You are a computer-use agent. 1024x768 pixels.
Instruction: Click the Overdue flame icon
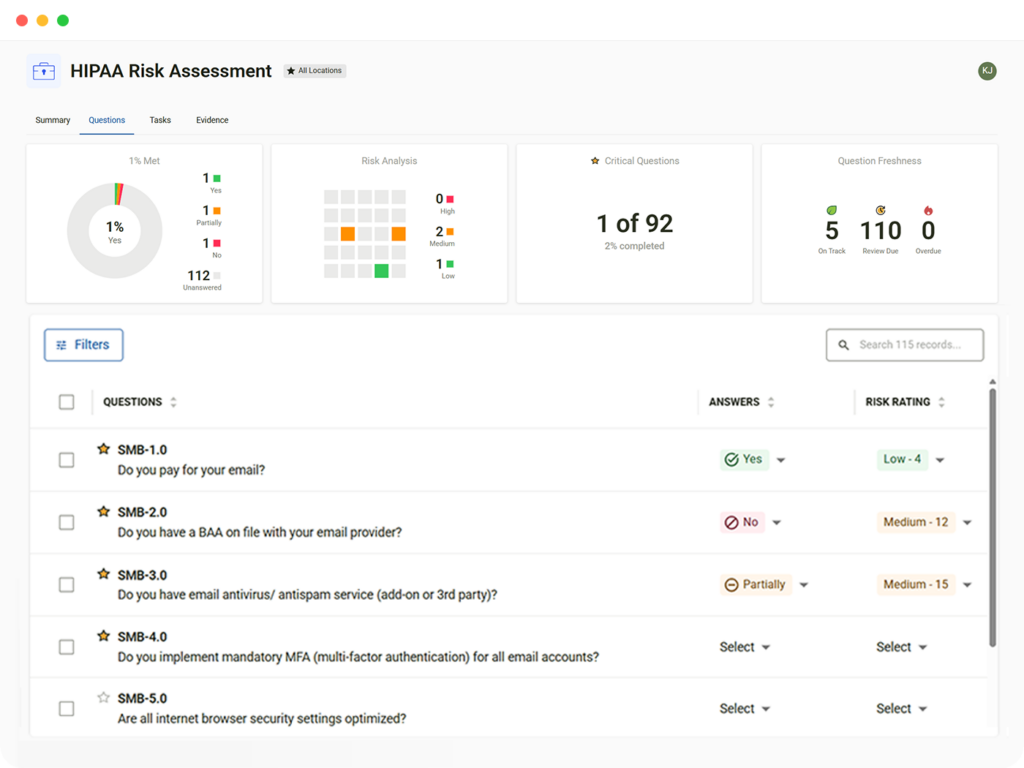[928, 210]
